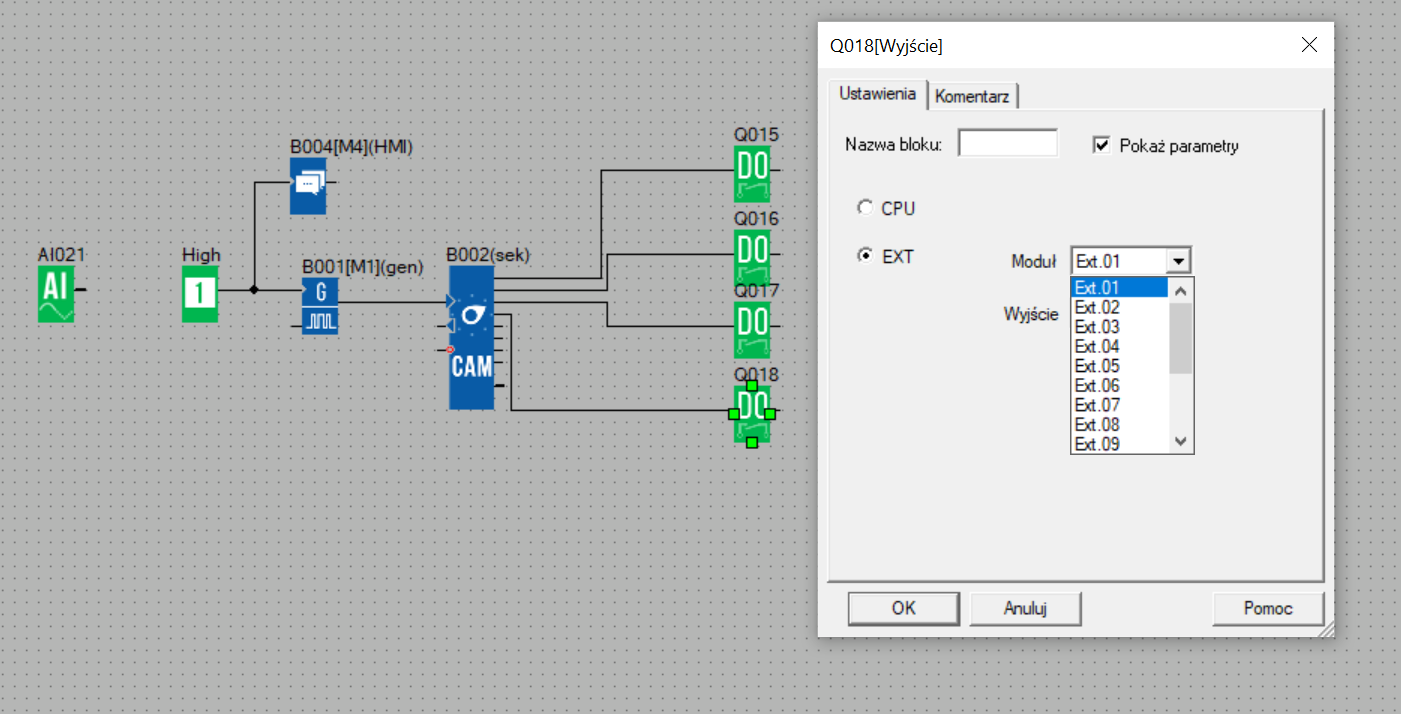The width and height of the screenshot is (1401, 714).
Task: Pick Ext.05 from the module list
Action: [1120, 366]
